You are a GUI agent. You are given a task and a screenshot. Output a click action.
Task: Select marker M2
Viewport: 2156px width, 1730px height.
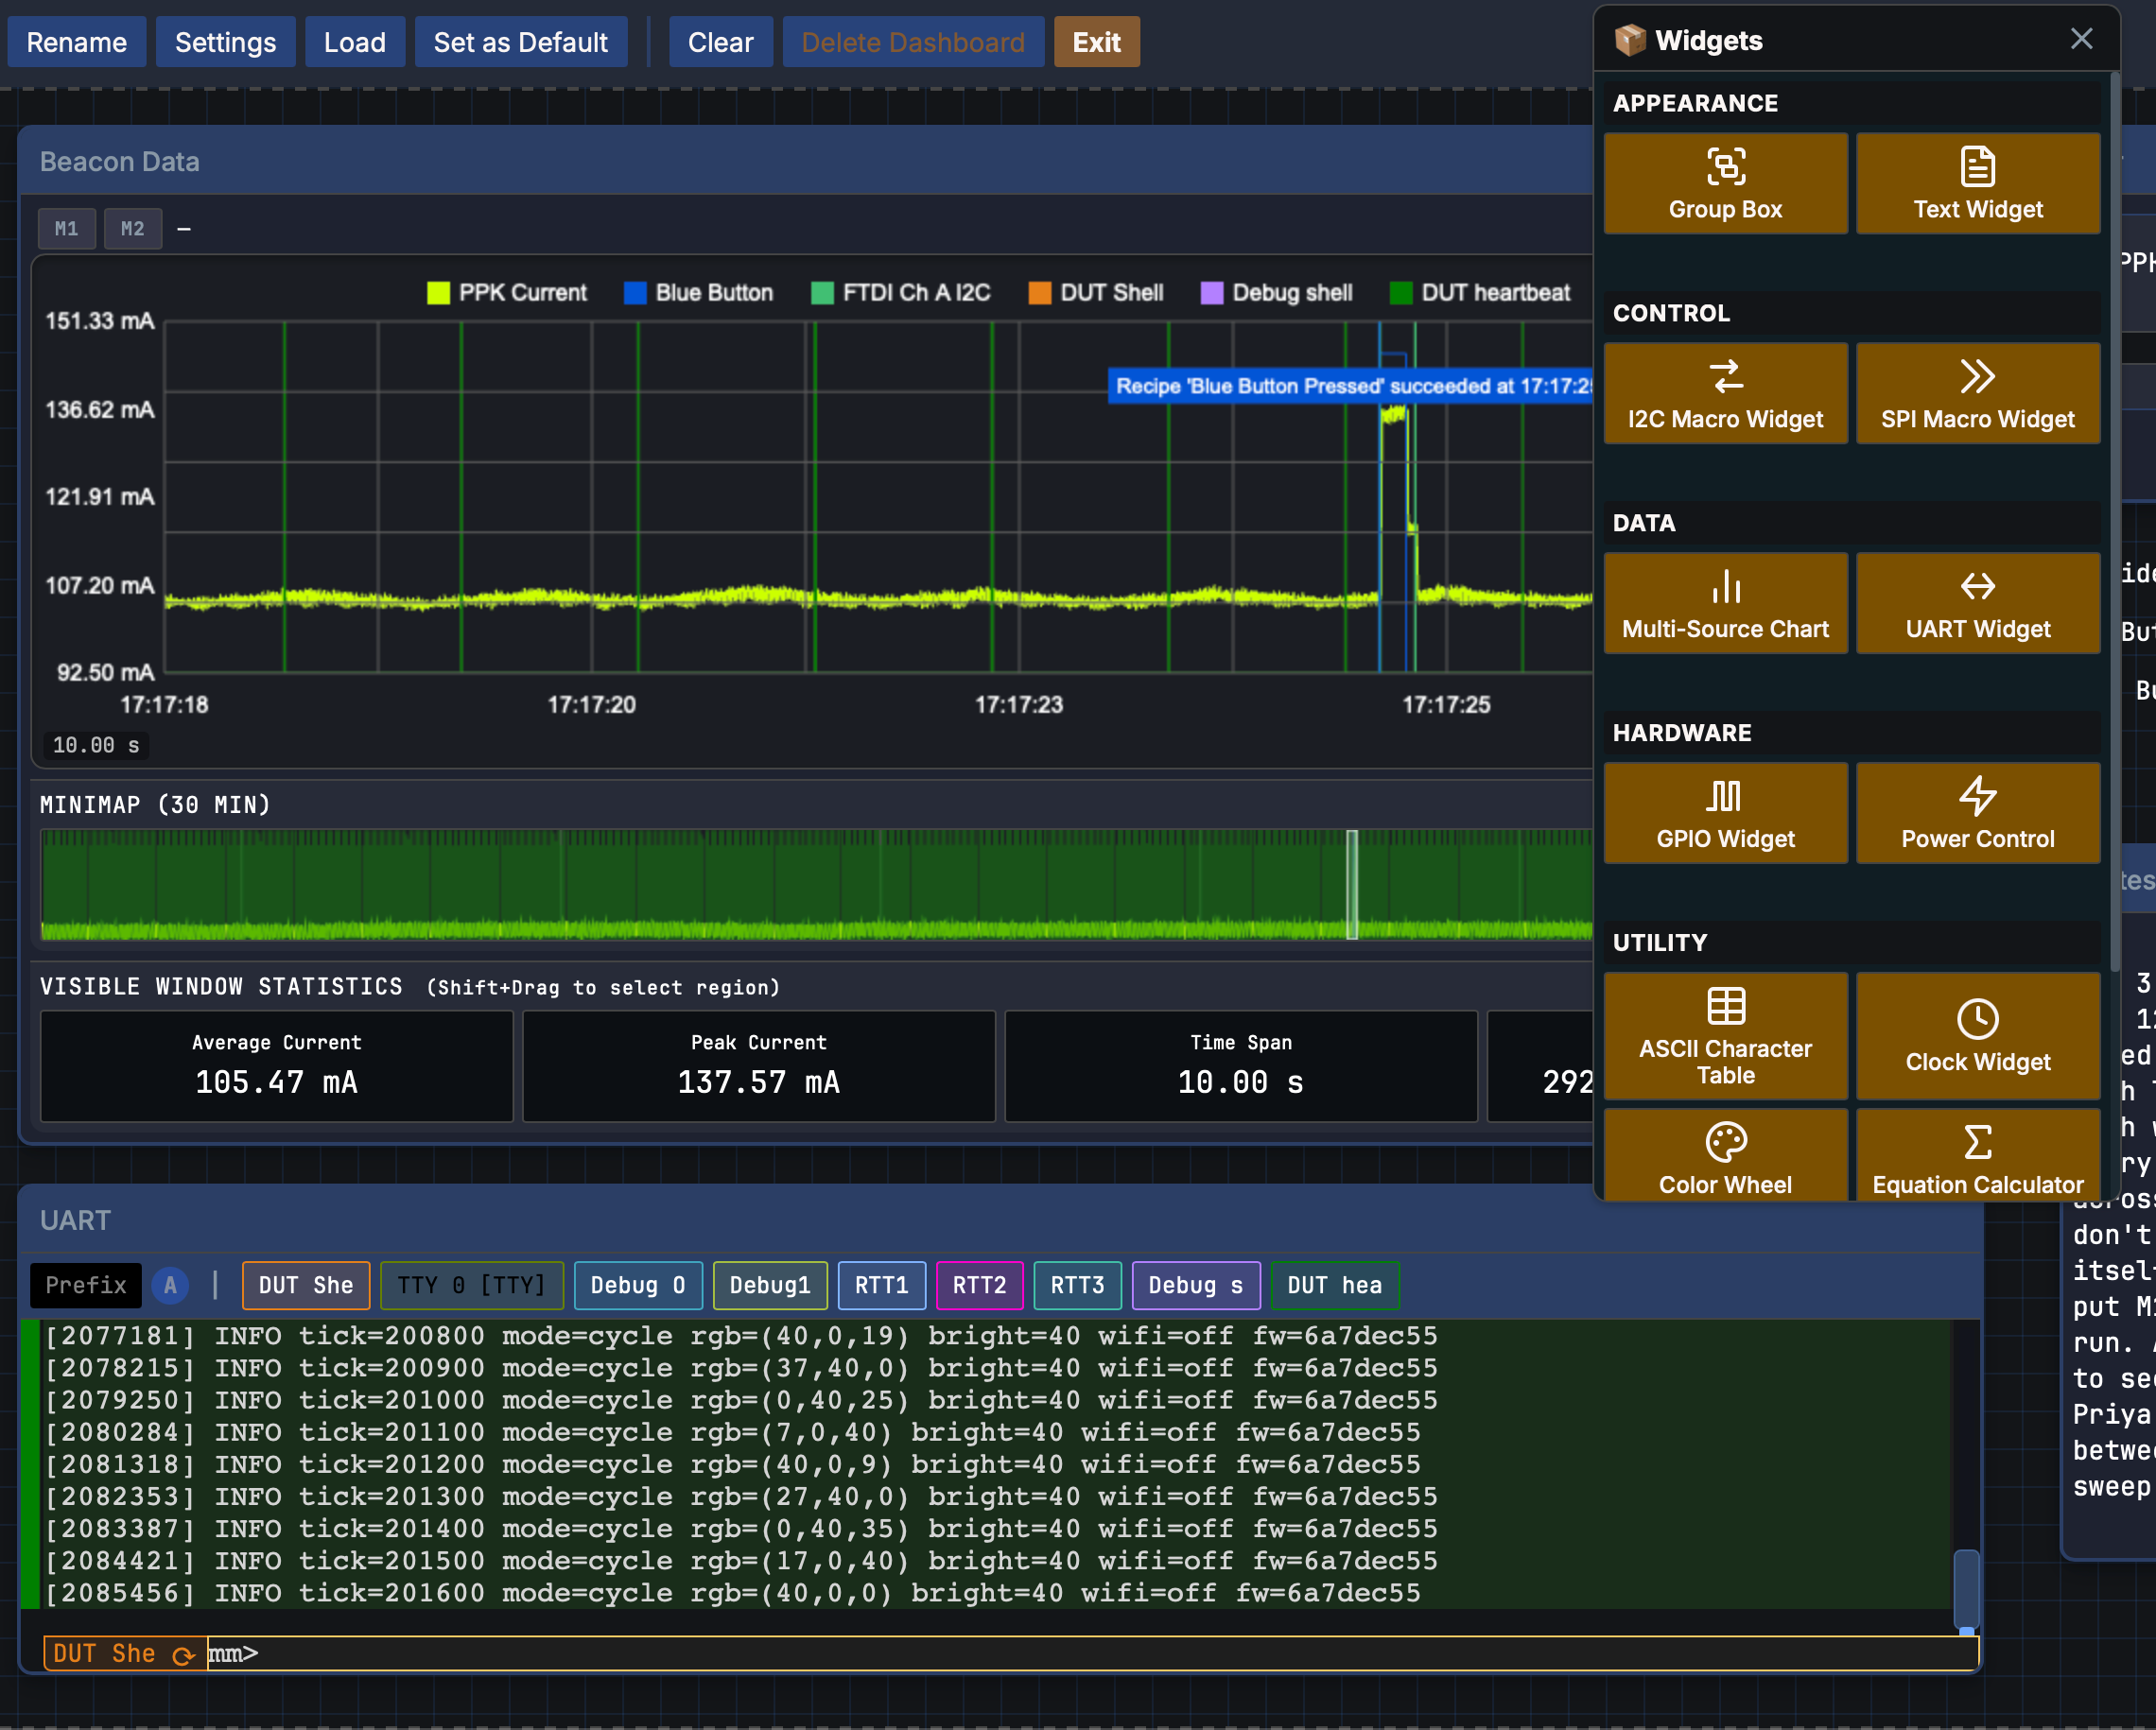[132, 228]
